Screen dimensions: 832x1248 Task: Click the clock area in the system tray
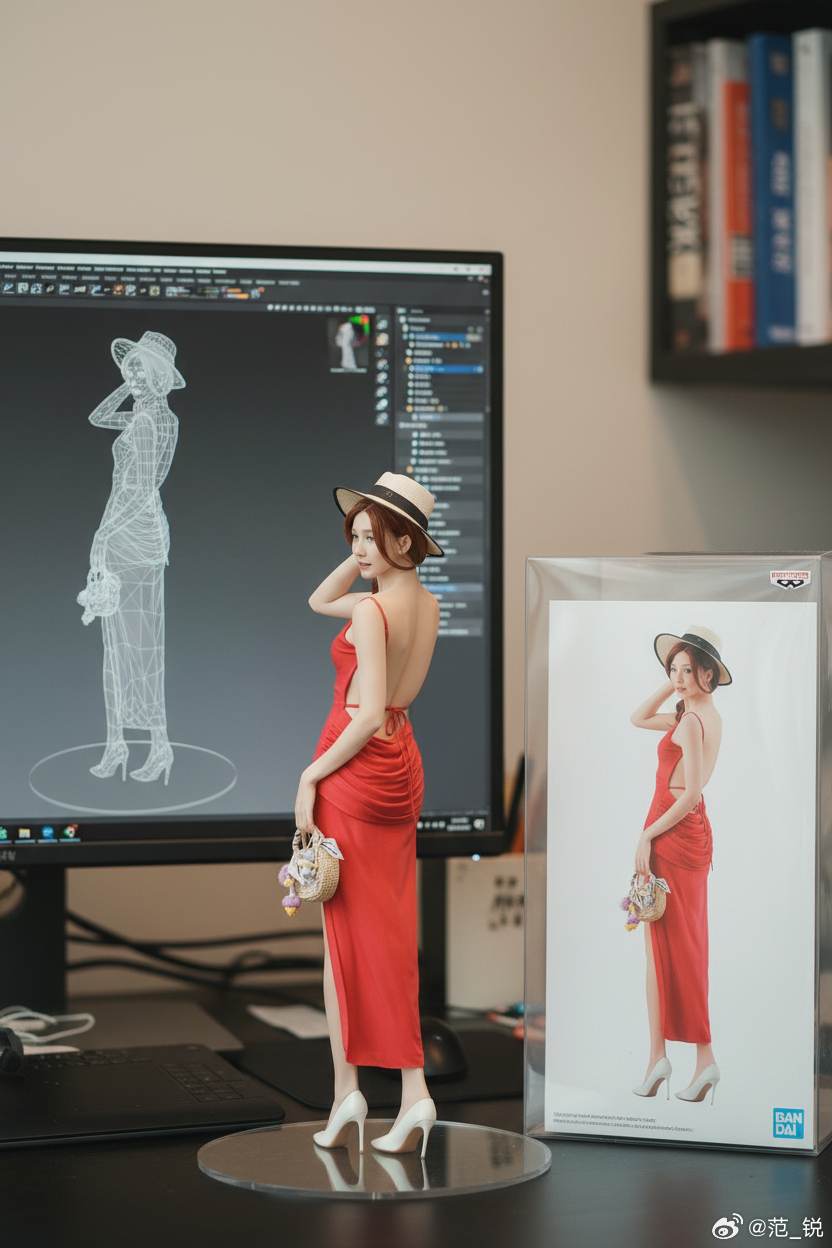tap(459, 824)
